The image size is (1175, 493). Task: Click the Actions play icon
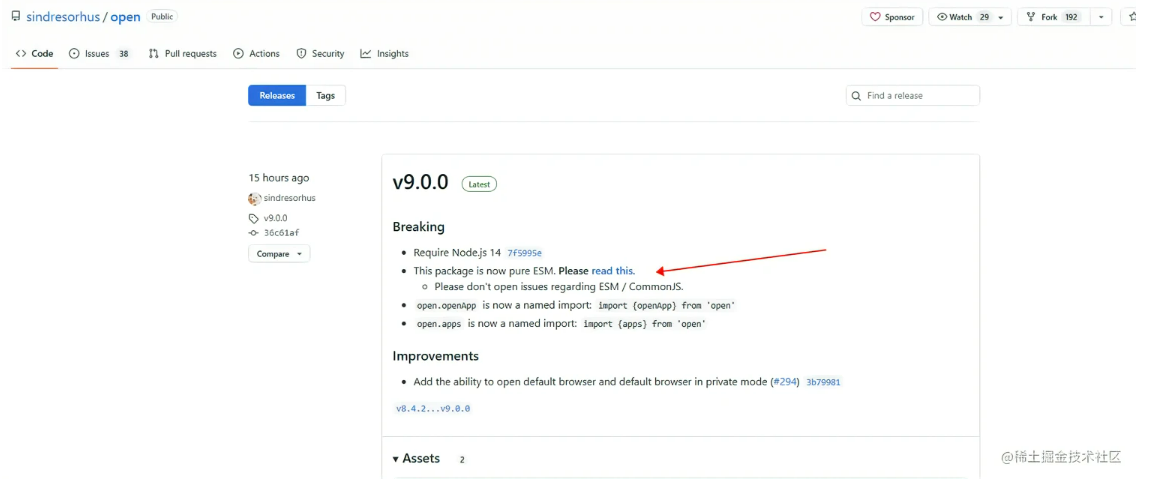(238, 54)
